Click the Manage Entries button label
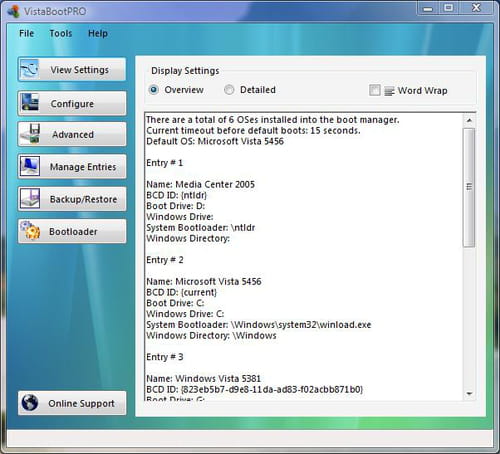The image size is (500, 454). (x=83, y=167)
